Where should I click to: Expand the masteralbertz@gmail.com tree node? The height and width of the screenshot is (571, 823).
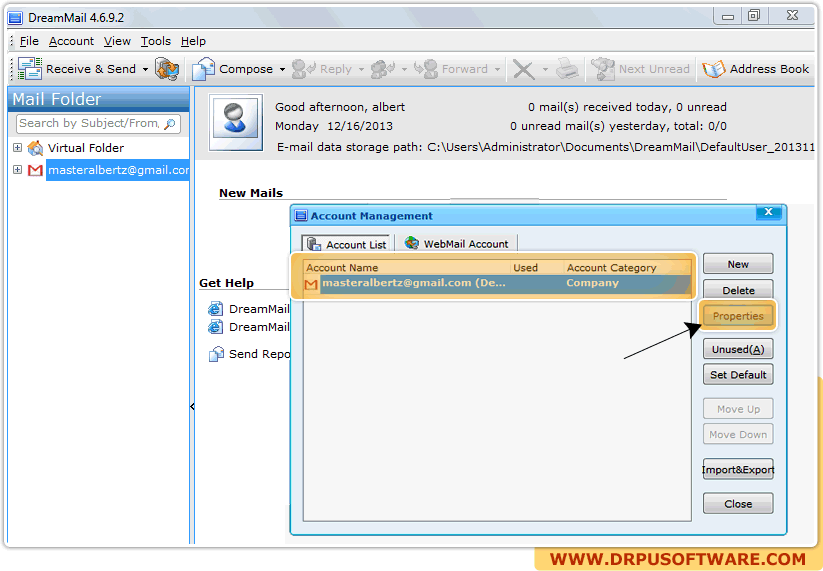[x=17, y=170]
